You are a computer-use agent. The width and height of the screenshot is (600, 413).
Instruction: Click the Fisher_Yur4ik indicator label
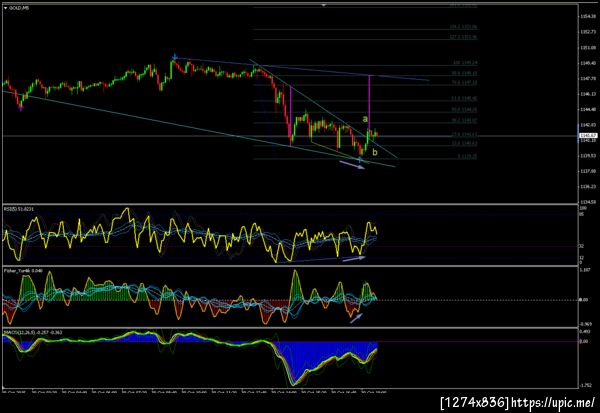pyautogui.click(x=23, y=271)
